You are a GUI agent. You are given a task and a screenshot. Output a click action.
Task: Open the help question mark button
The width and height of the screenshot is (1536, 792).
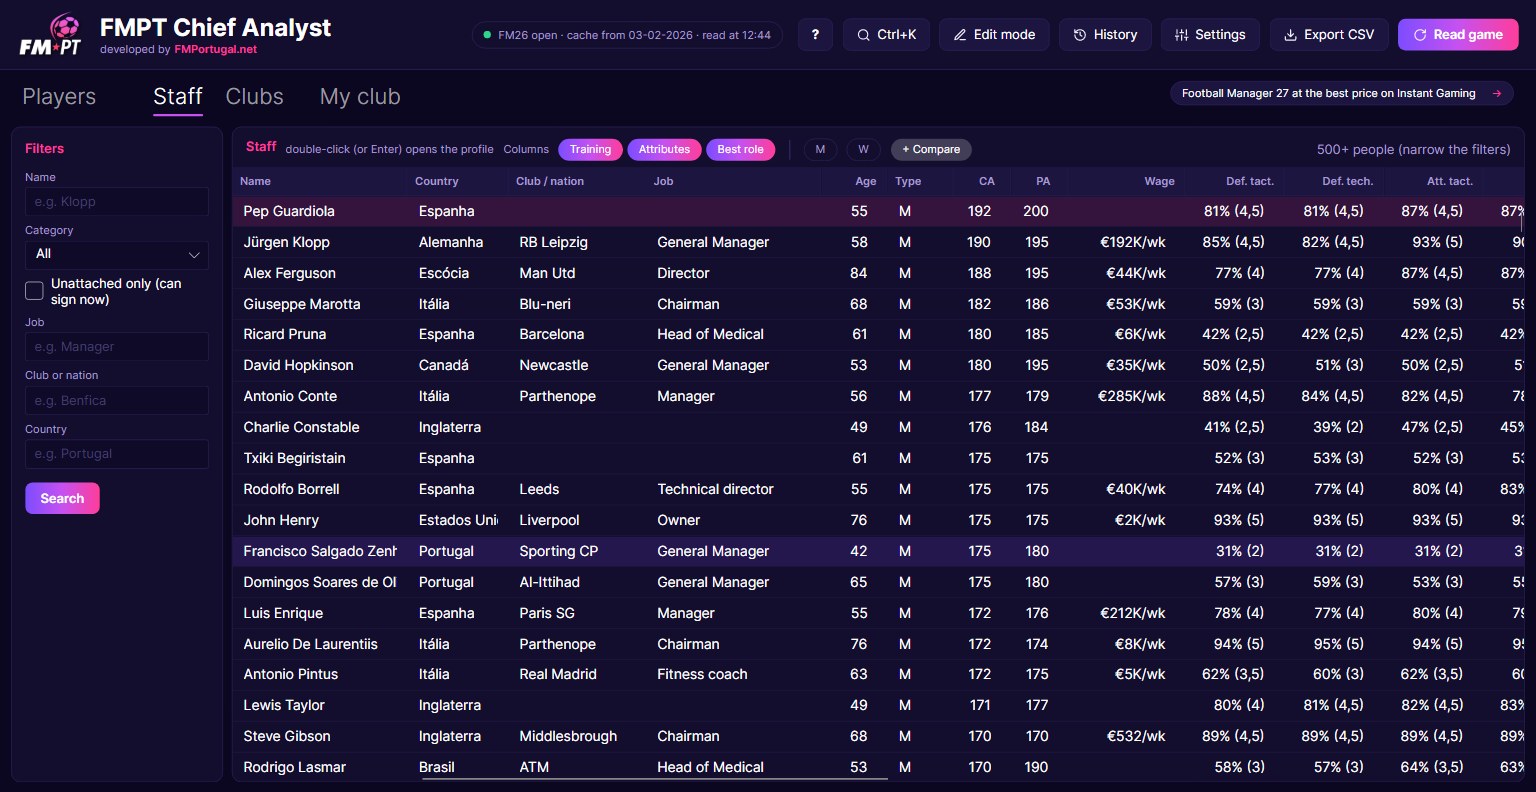[815, 35]
